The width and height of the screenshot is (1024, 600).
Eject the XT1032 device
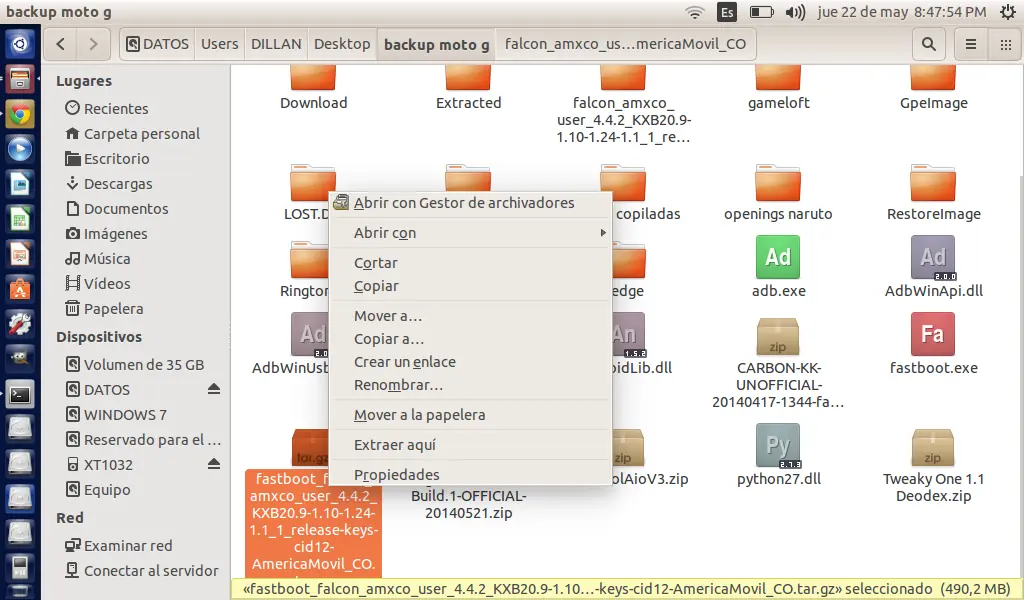(214, 464)
